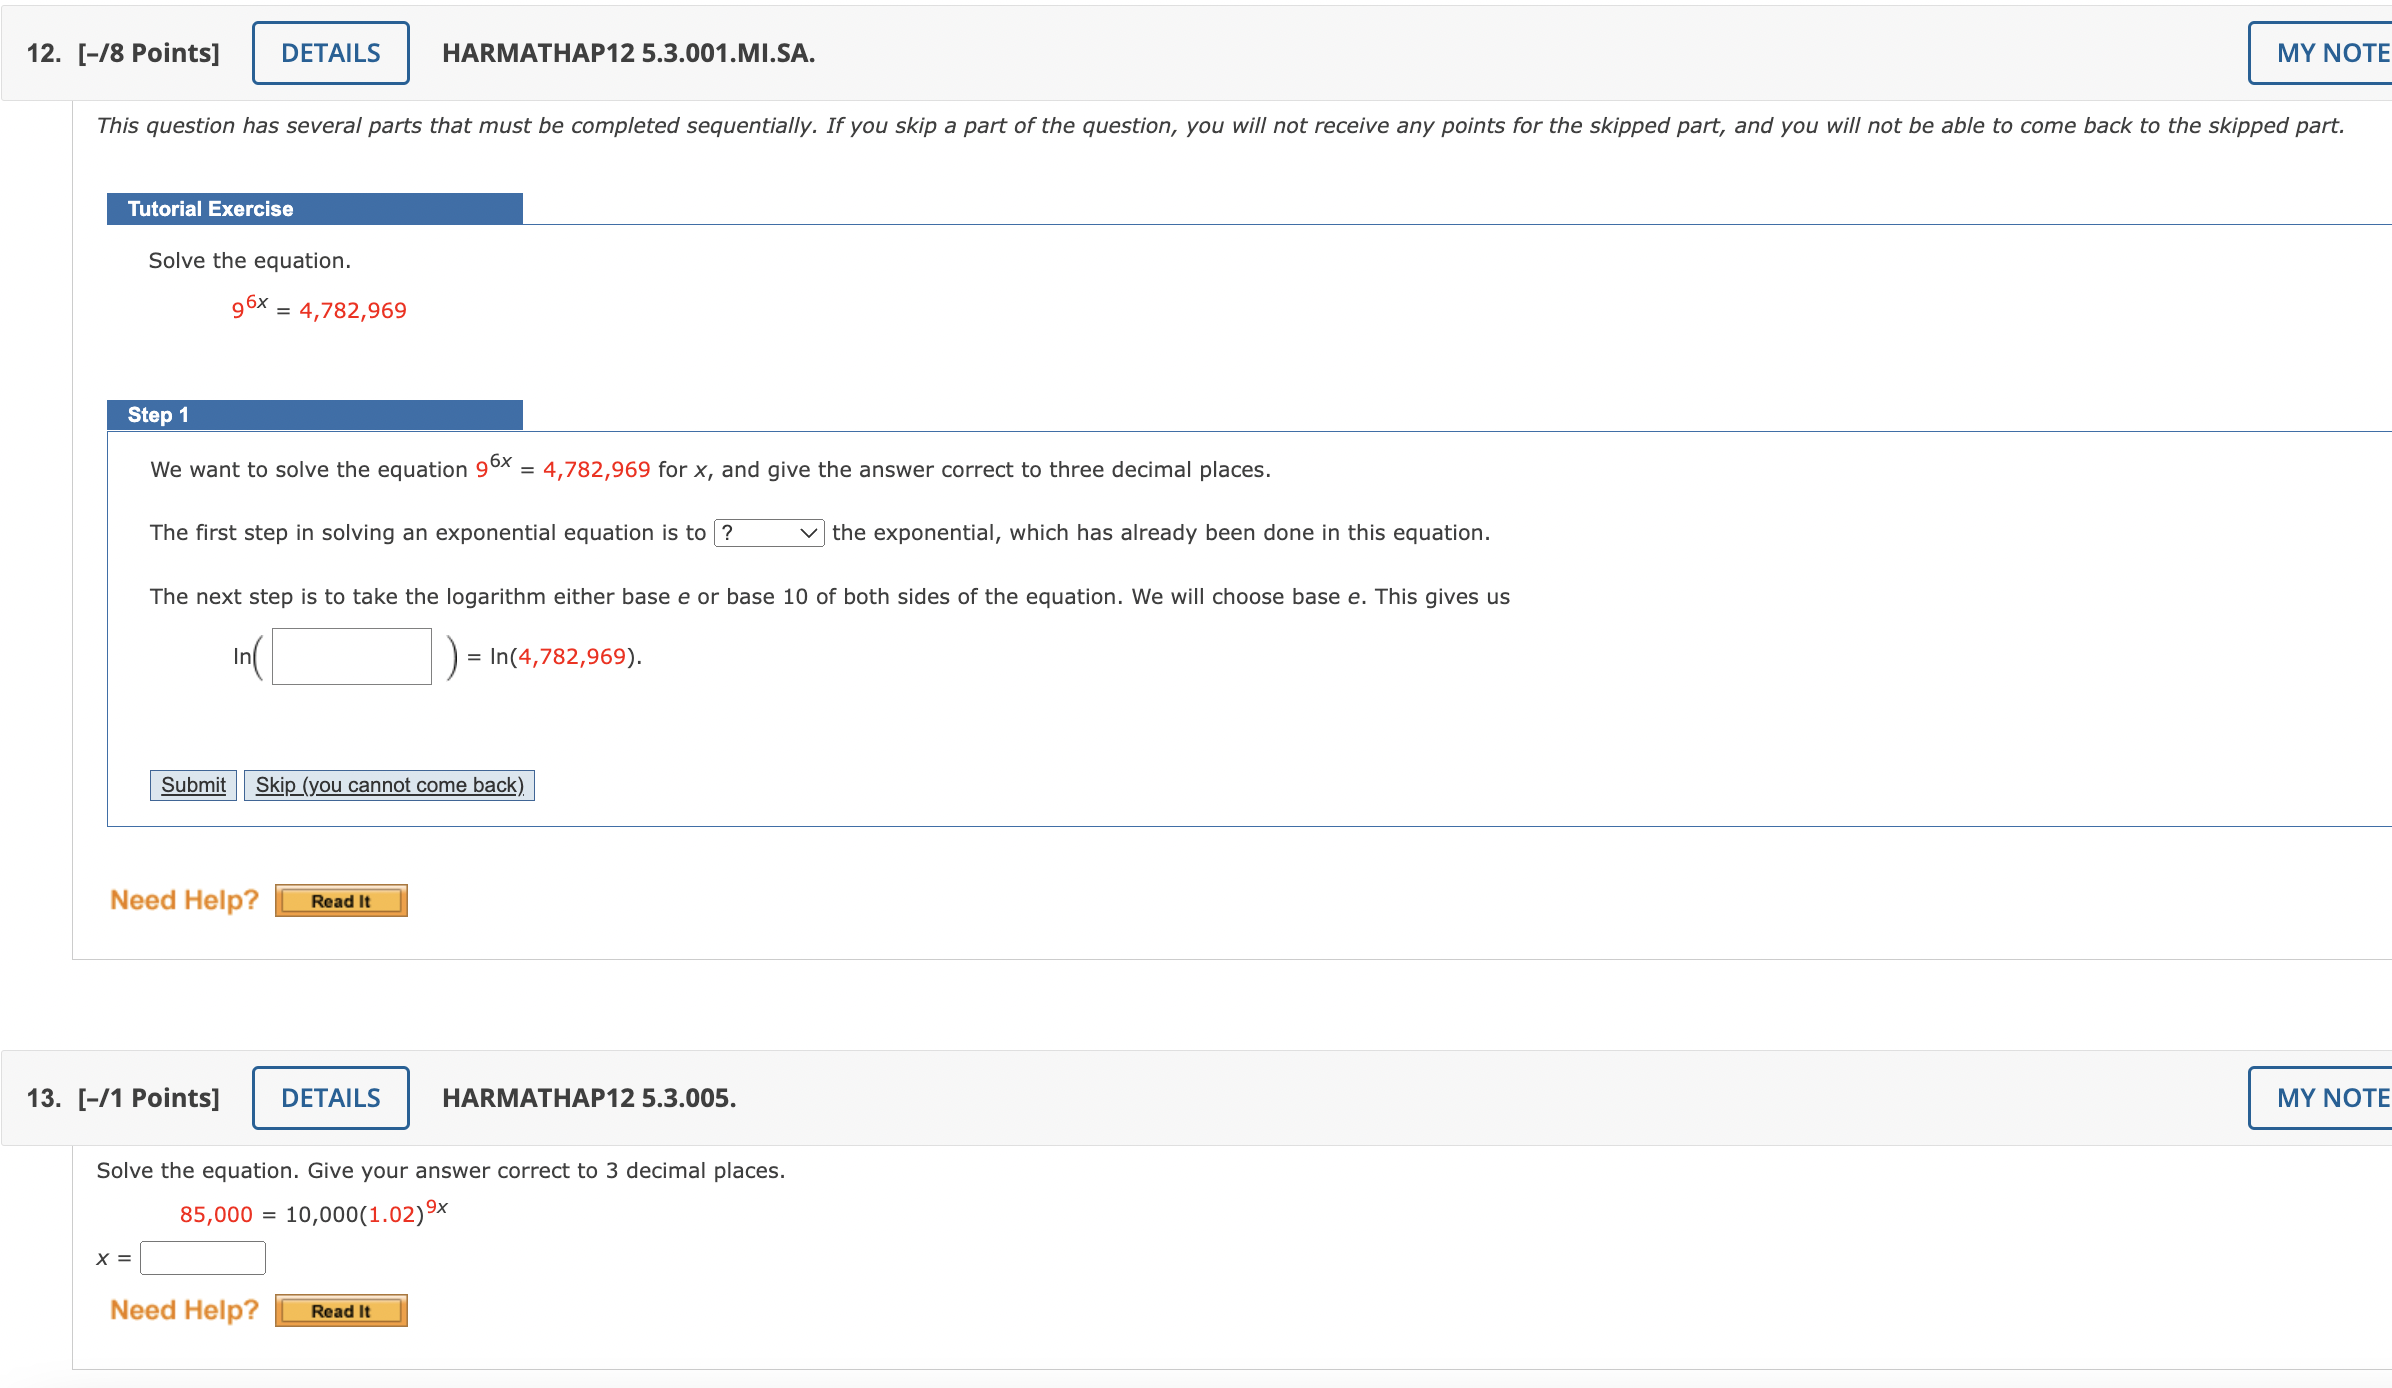Click the ln( ) answer input box

[351, 656]
